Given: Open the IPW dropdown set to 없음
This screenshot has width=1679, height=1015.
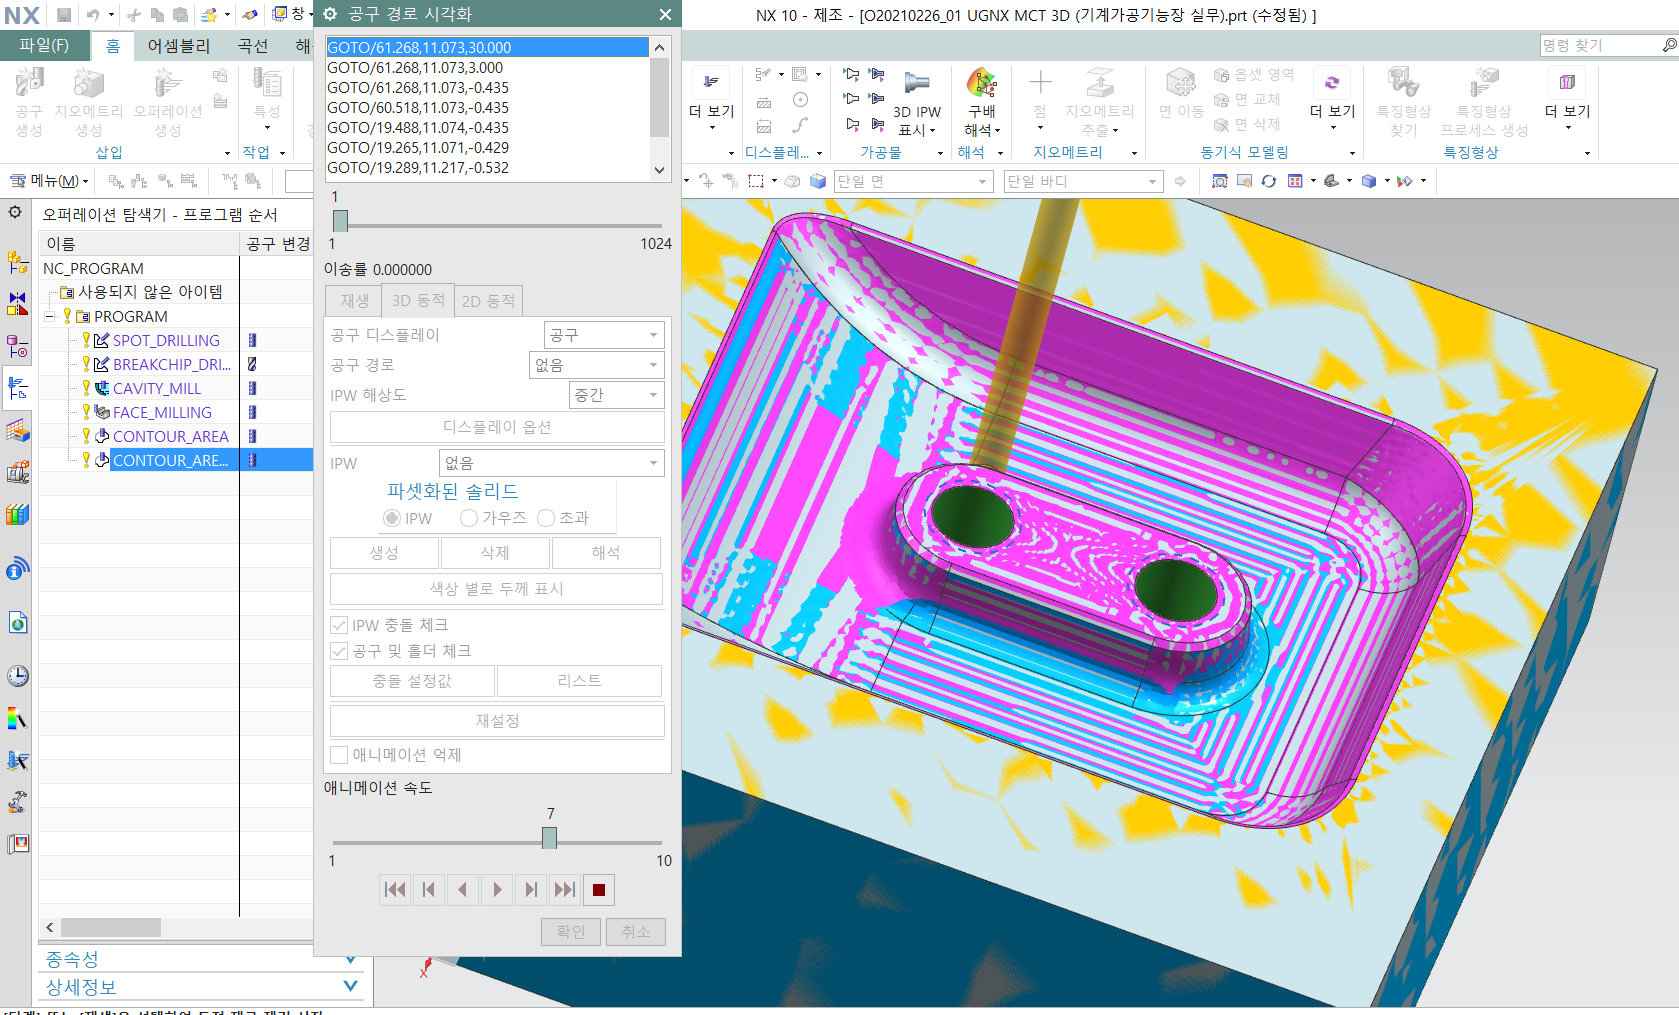Looking at the screenshot, I should tap(552, 463).
